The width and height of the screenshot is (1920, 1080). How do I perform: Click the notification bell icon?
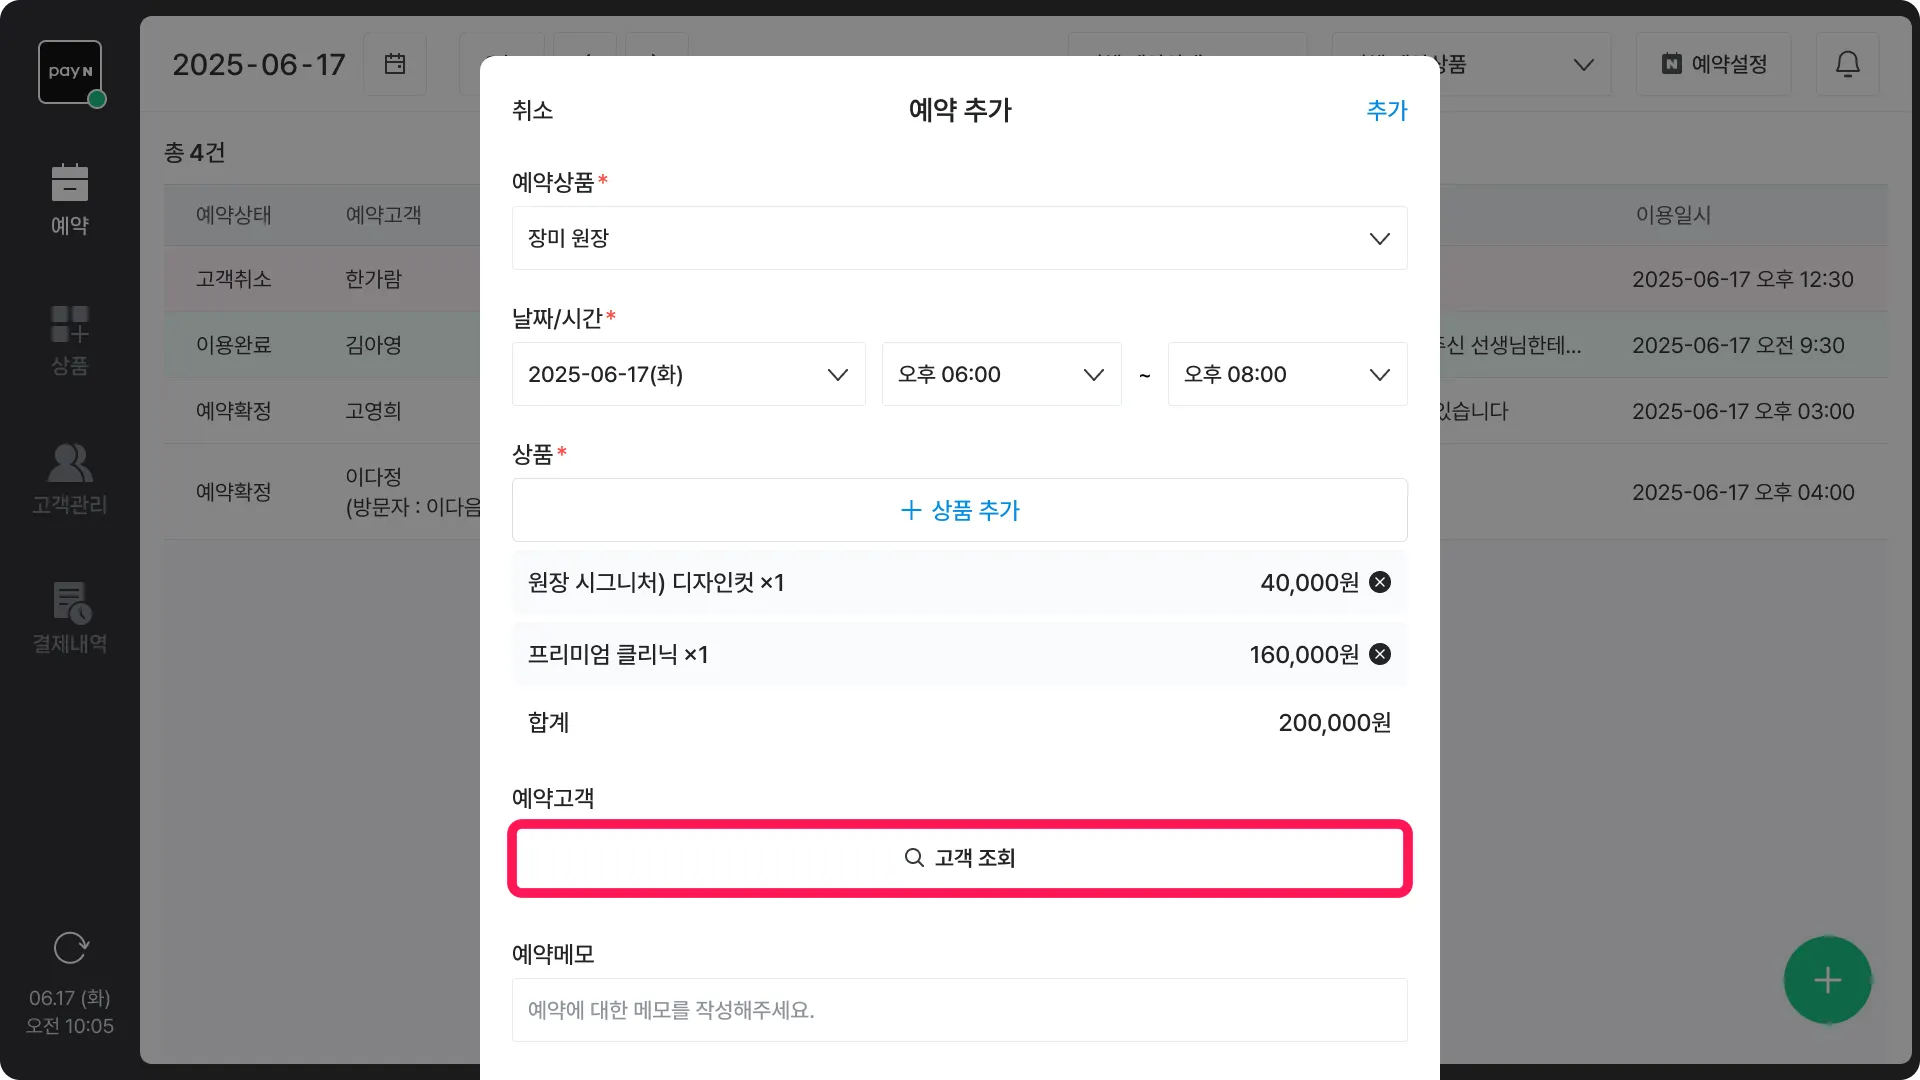[x=1847, y=64]
